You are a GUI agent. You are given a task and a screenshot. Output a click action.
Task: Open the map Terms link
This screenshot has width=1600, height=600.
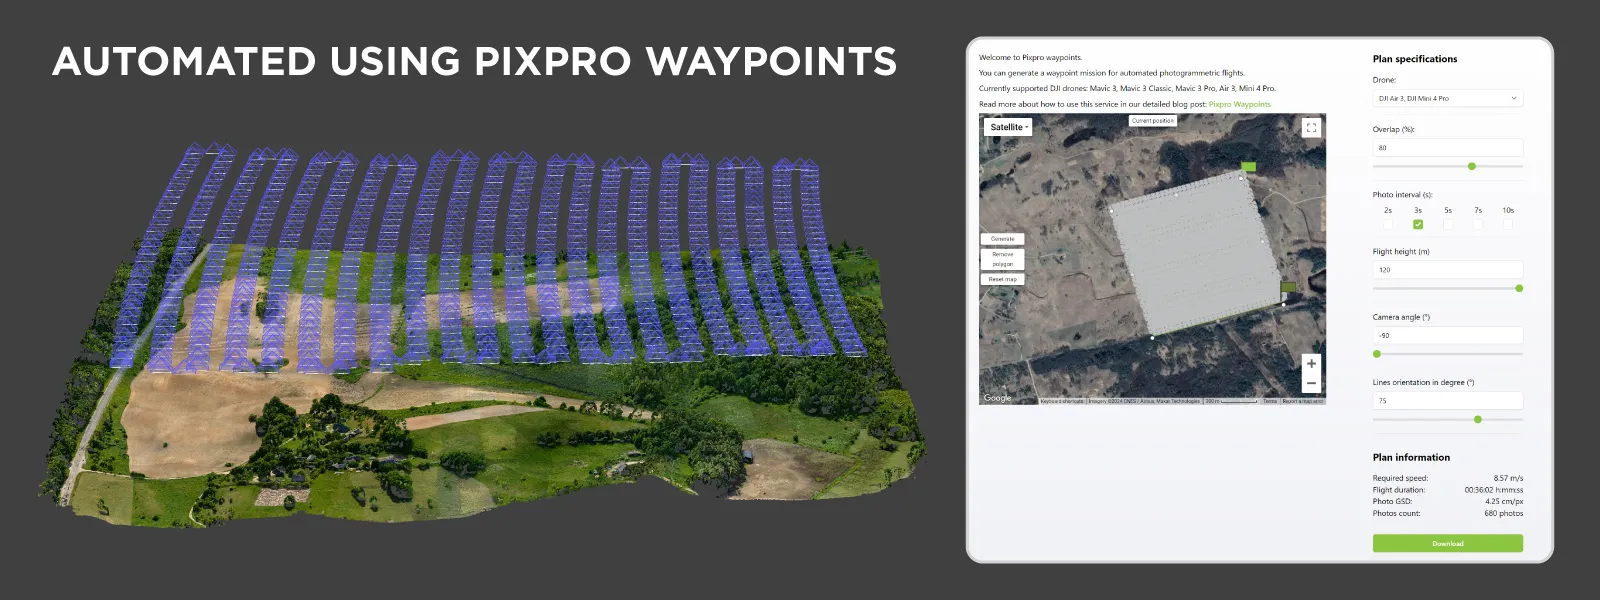[x=1270, y=401]
